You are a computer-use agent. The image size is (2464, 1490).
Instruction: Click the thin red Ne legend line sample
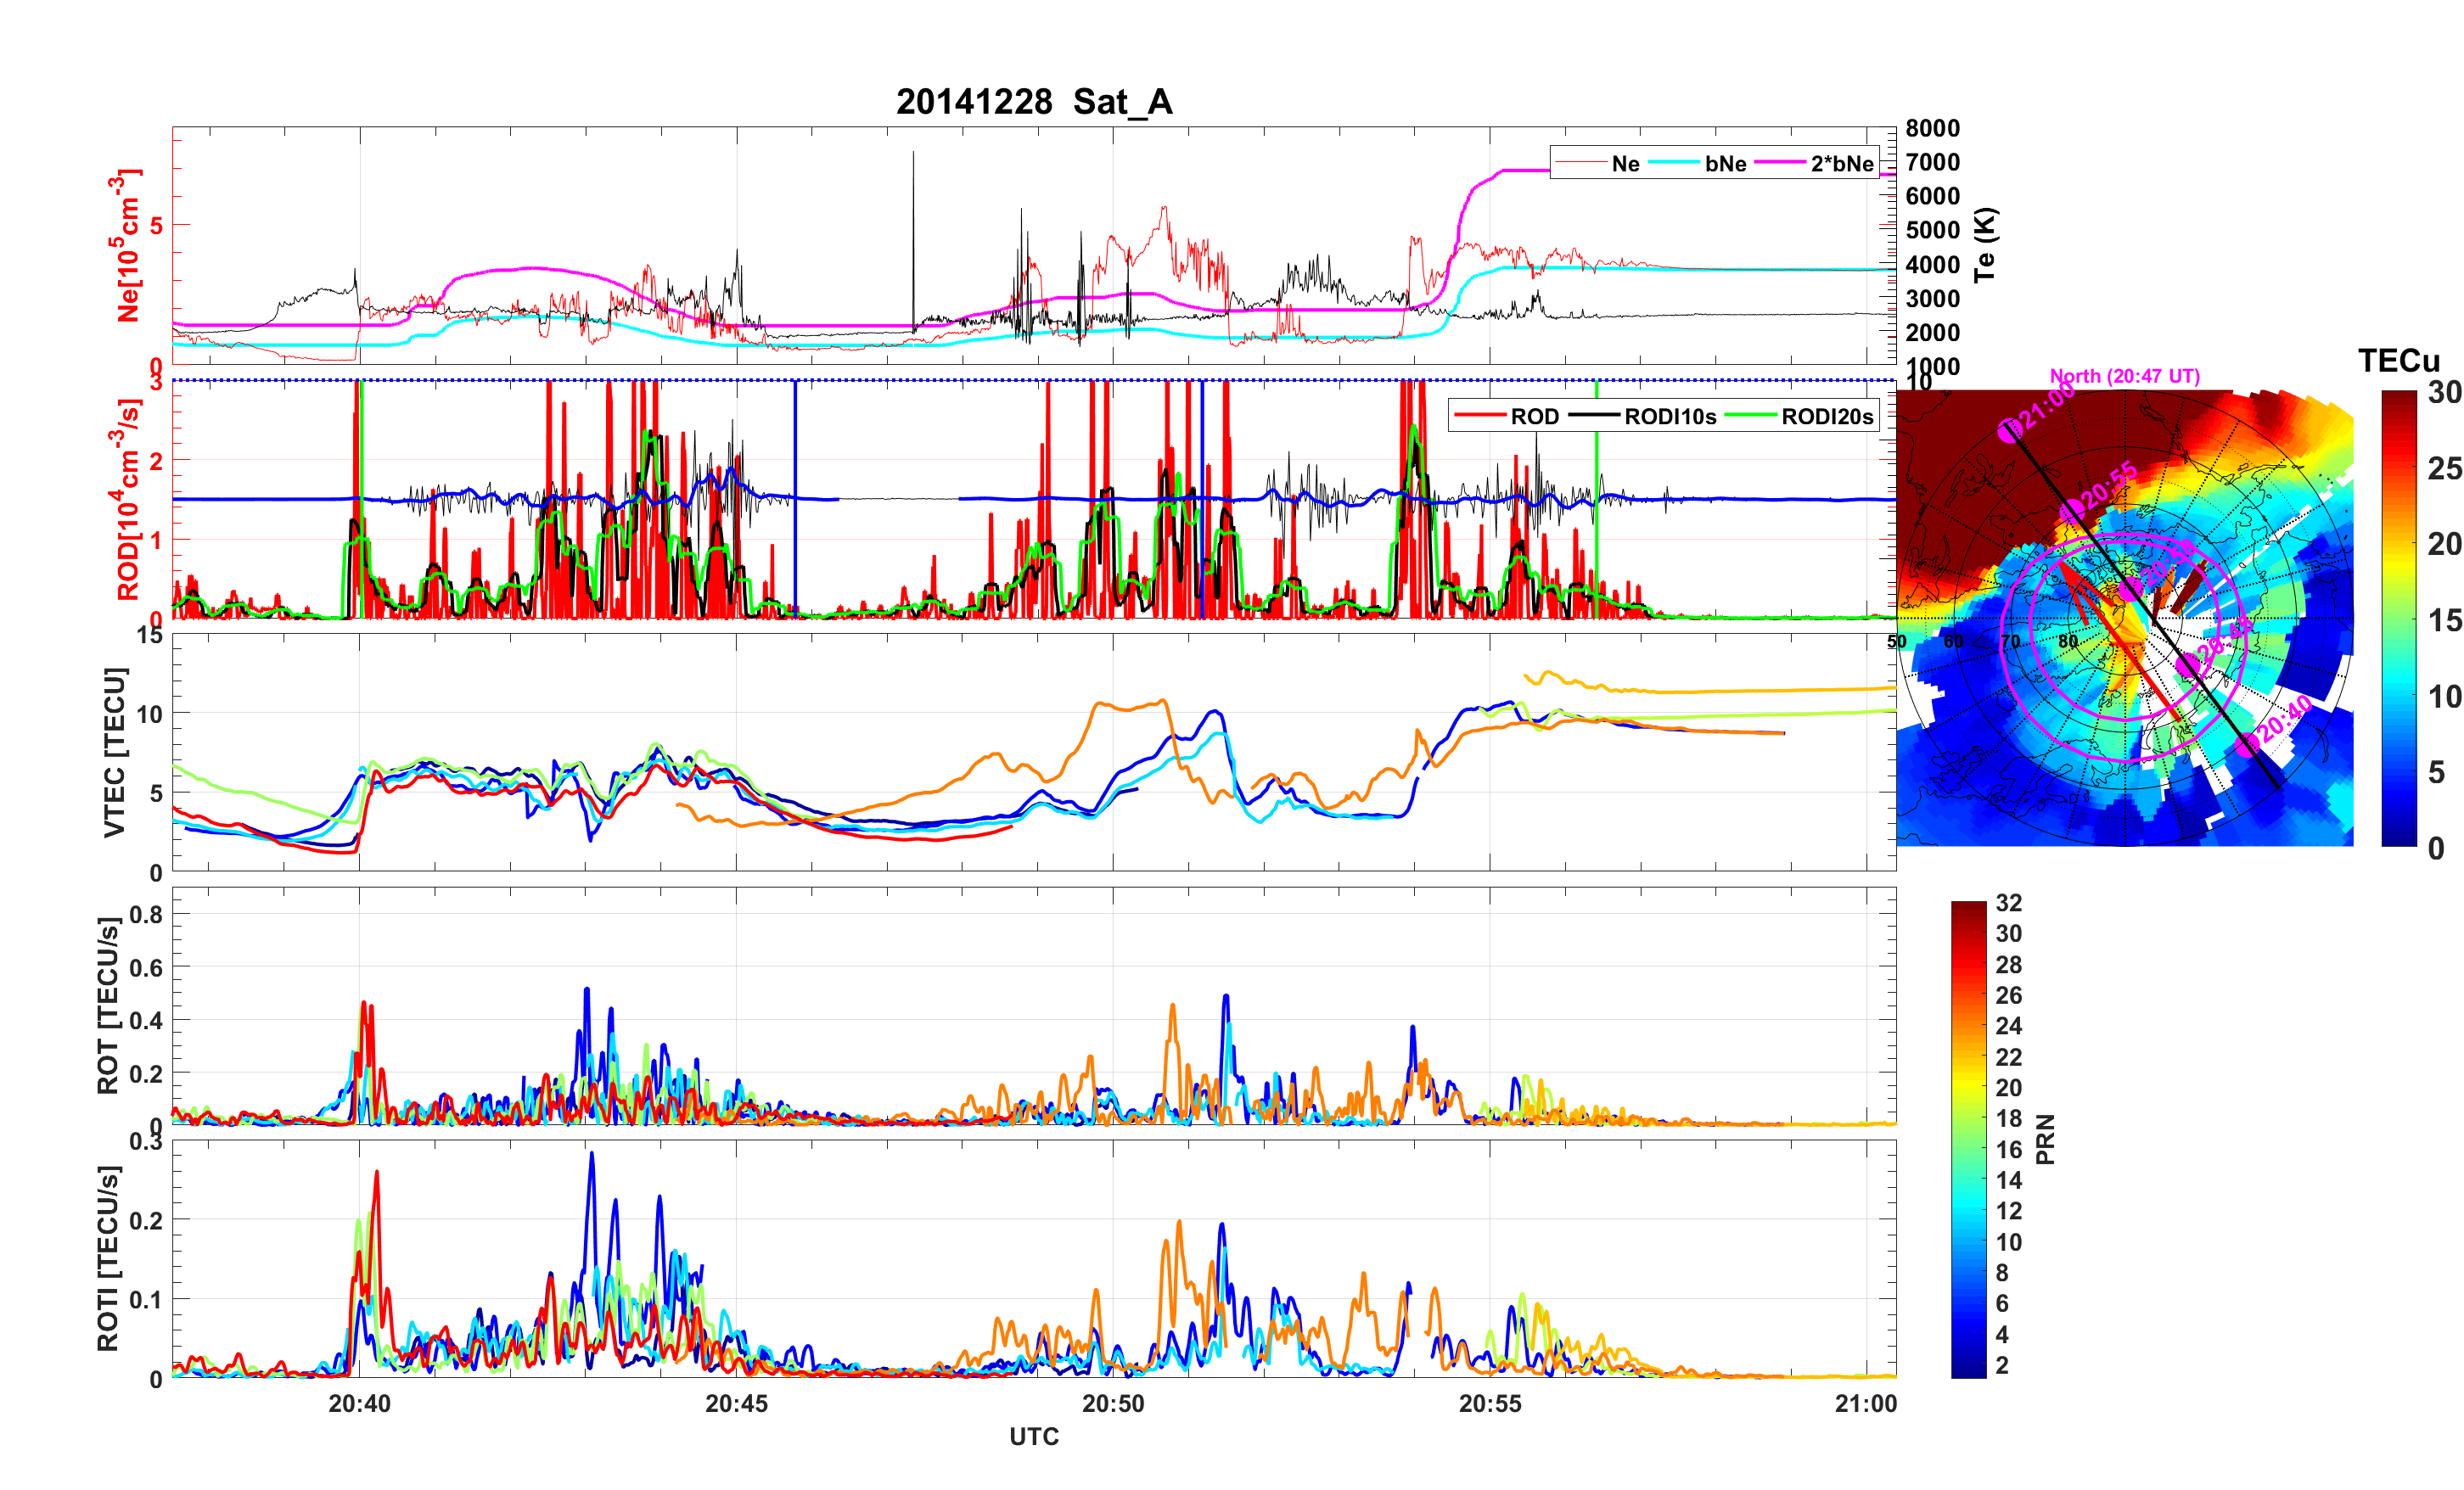click(x=1580, y=163)
